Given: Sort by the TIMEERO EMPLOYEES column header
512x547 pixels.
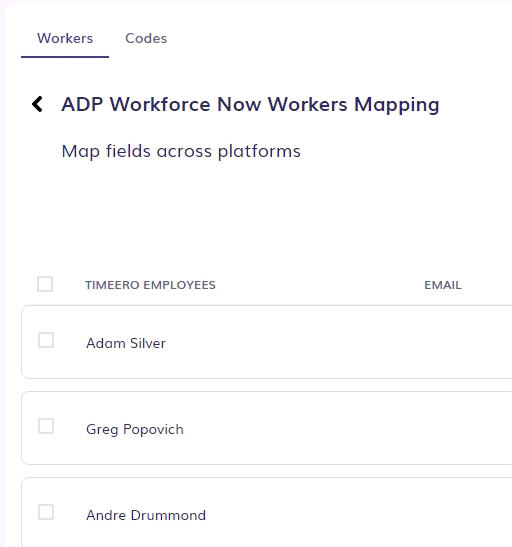Looking at the screenshot, I should [150, 285].
